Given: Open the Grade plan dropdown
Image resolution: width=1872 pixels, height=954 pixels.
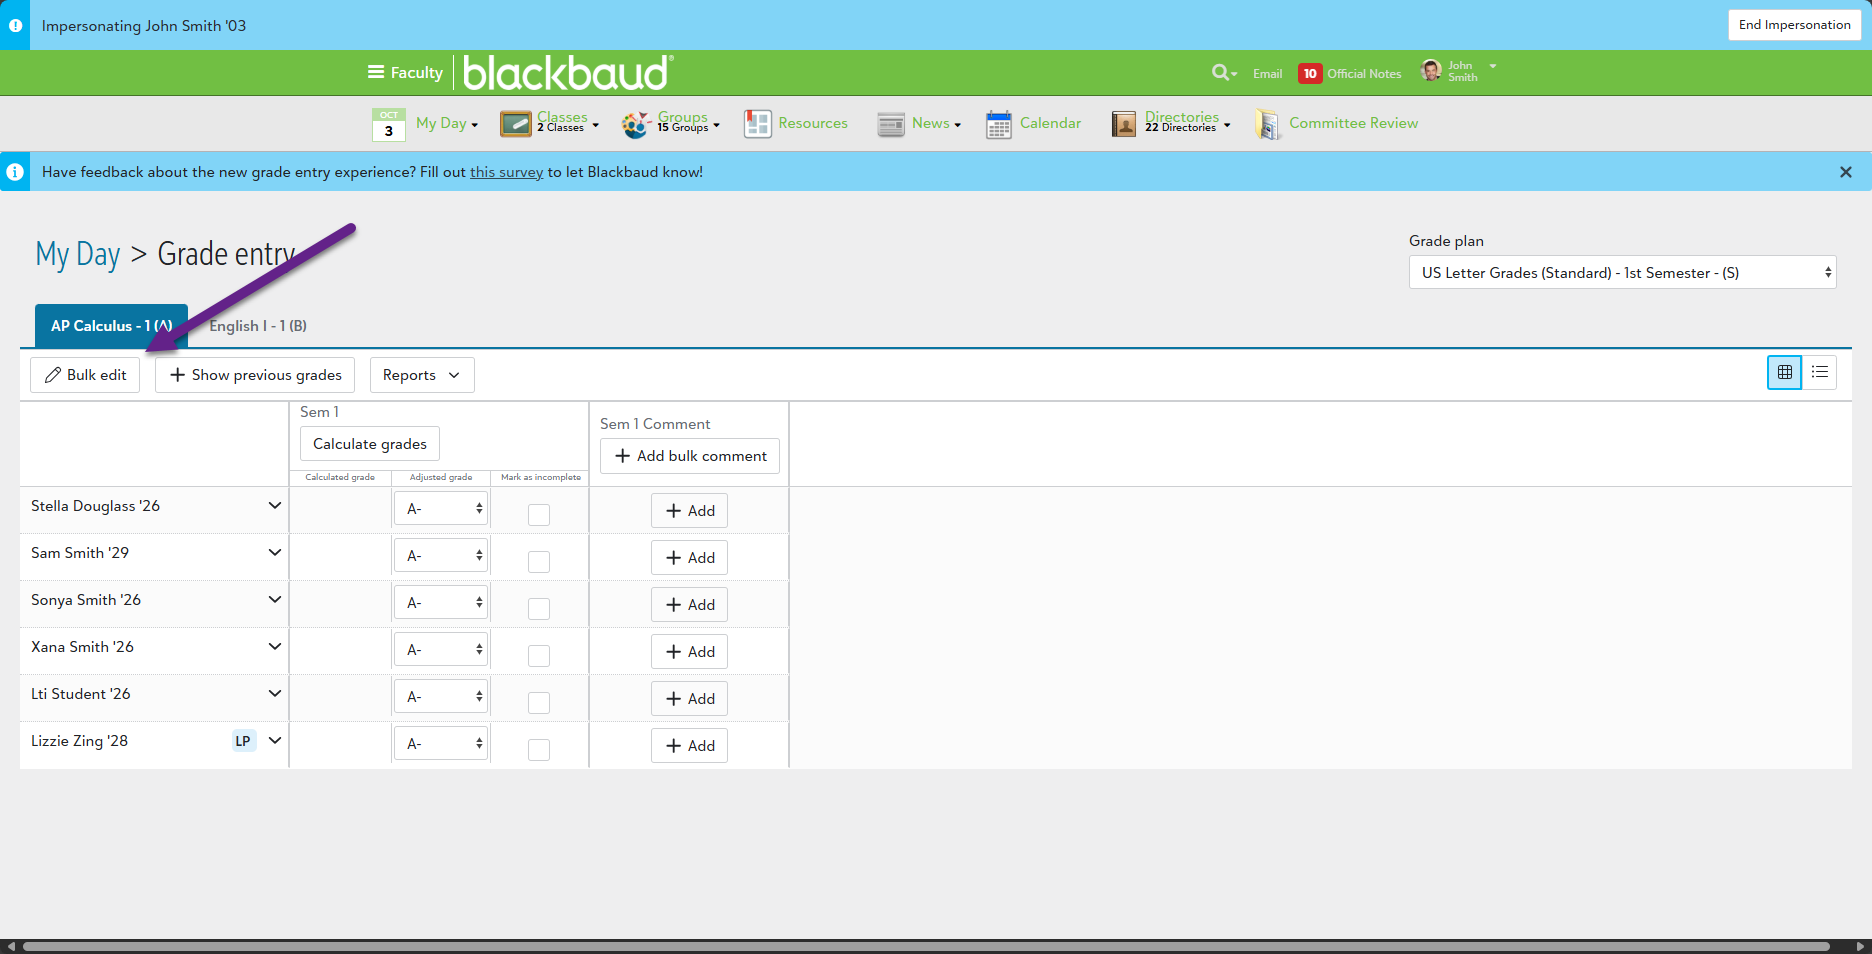Looking at the screenshot, I should coord(1622,272).
